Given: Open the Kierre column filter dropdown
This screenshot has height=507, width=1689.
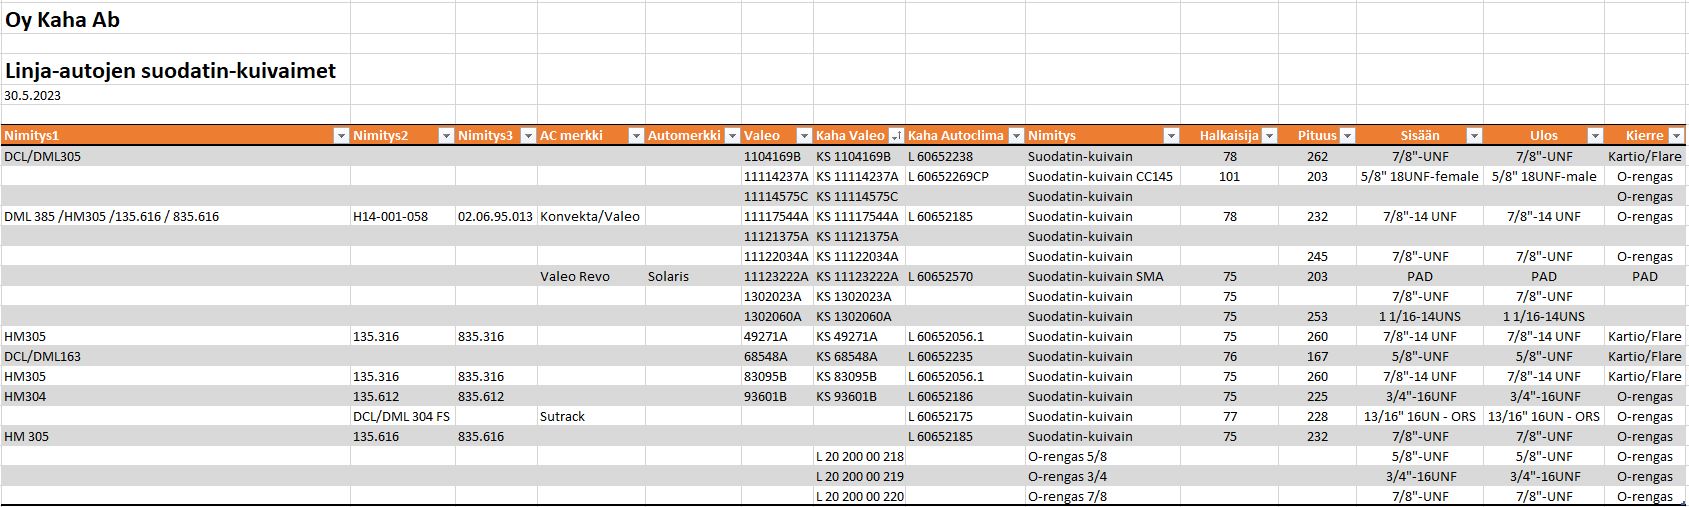Looking at the screenshot, I should tap(1675, 136).
